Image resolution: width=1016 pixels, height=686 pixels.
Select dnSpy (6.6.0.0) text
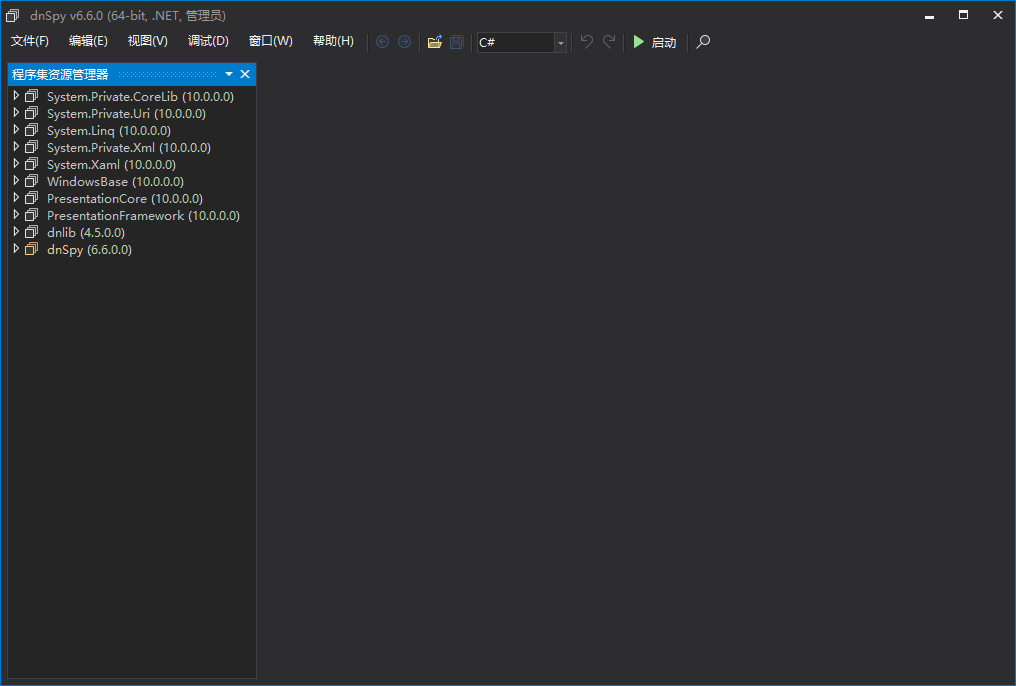point(89,249)
